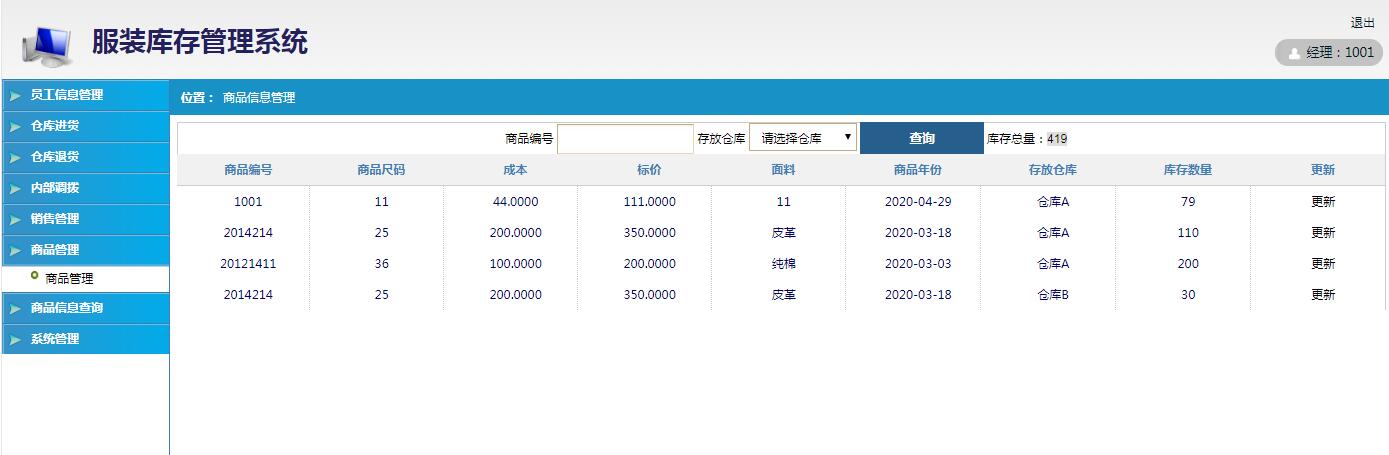Click stock quantity cell 30
1389x455 pixels.
pyautogui.click(x=1188, y=295)
